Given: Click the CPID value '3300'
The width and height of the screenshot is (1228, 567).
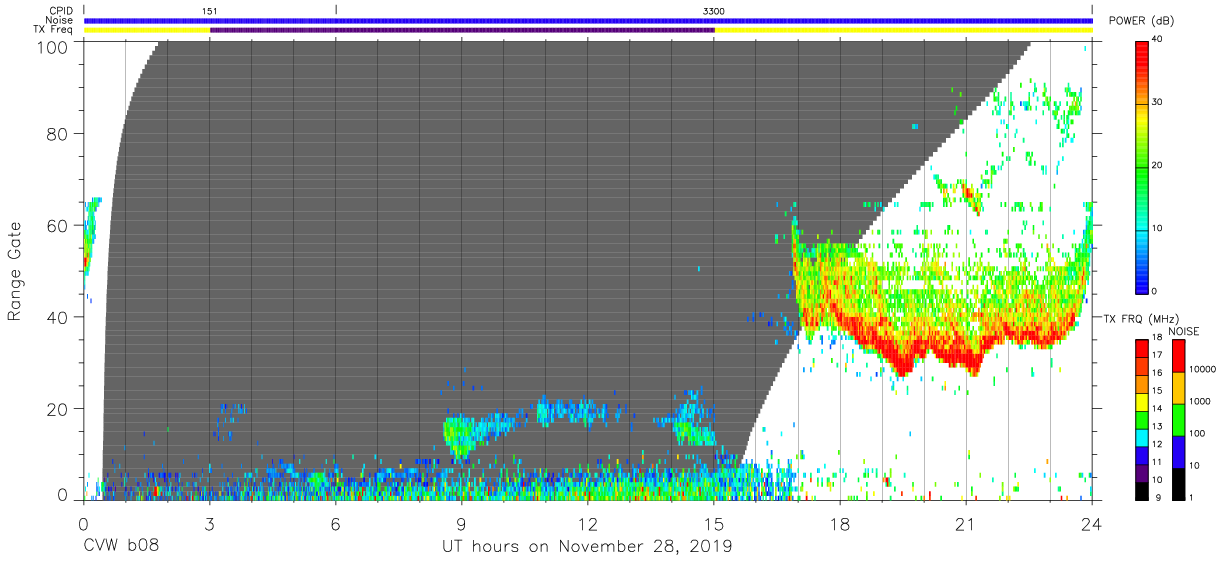Looking at the screenshot, I should tap(714, 11).
